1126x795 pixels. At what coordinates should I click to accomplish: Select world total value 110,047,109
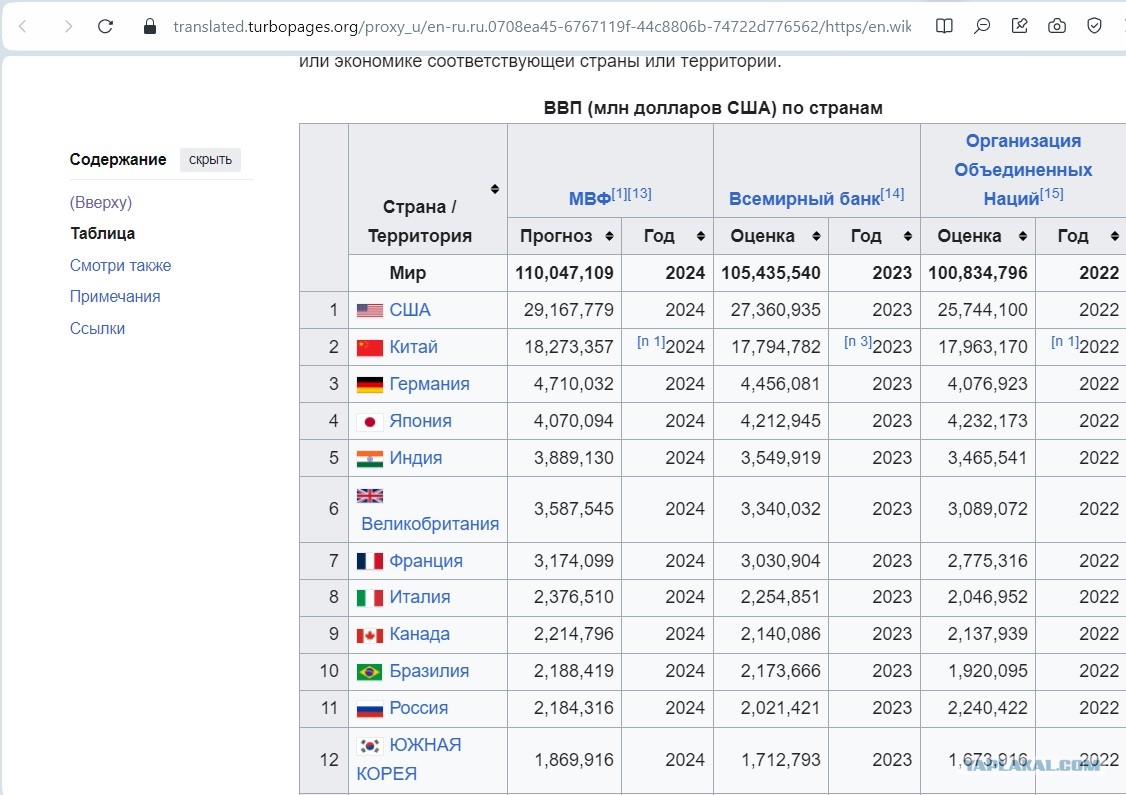tap(564, 274)
